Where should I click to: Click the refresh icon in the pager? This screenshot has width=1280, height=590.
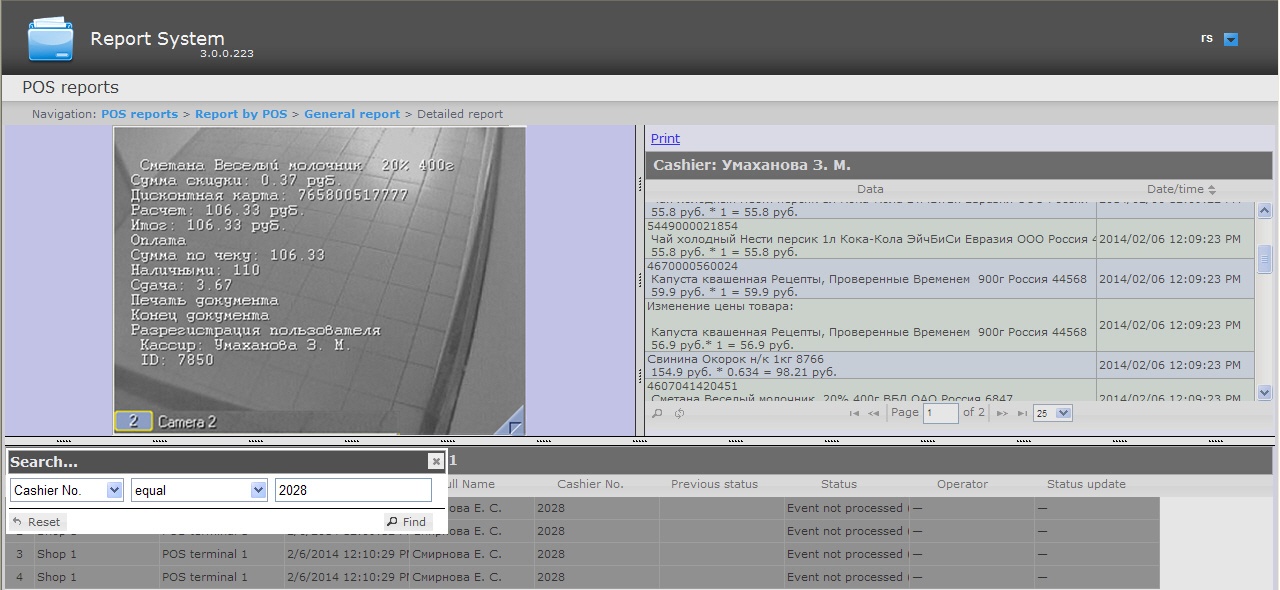tap(679, 413)
